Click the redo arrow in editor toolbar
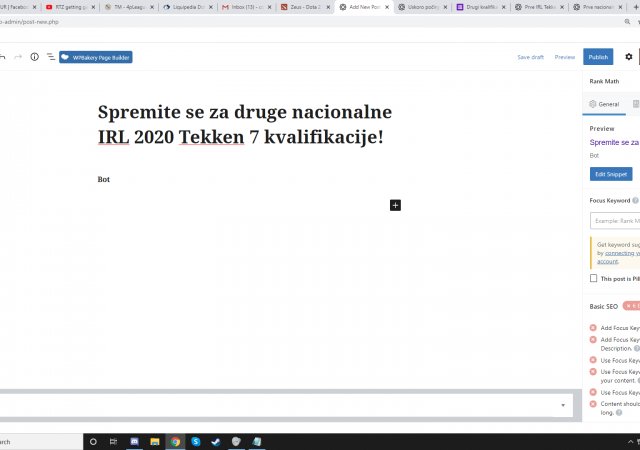Image resolution: width=640 pixels, height=450 pixels. 18,57
